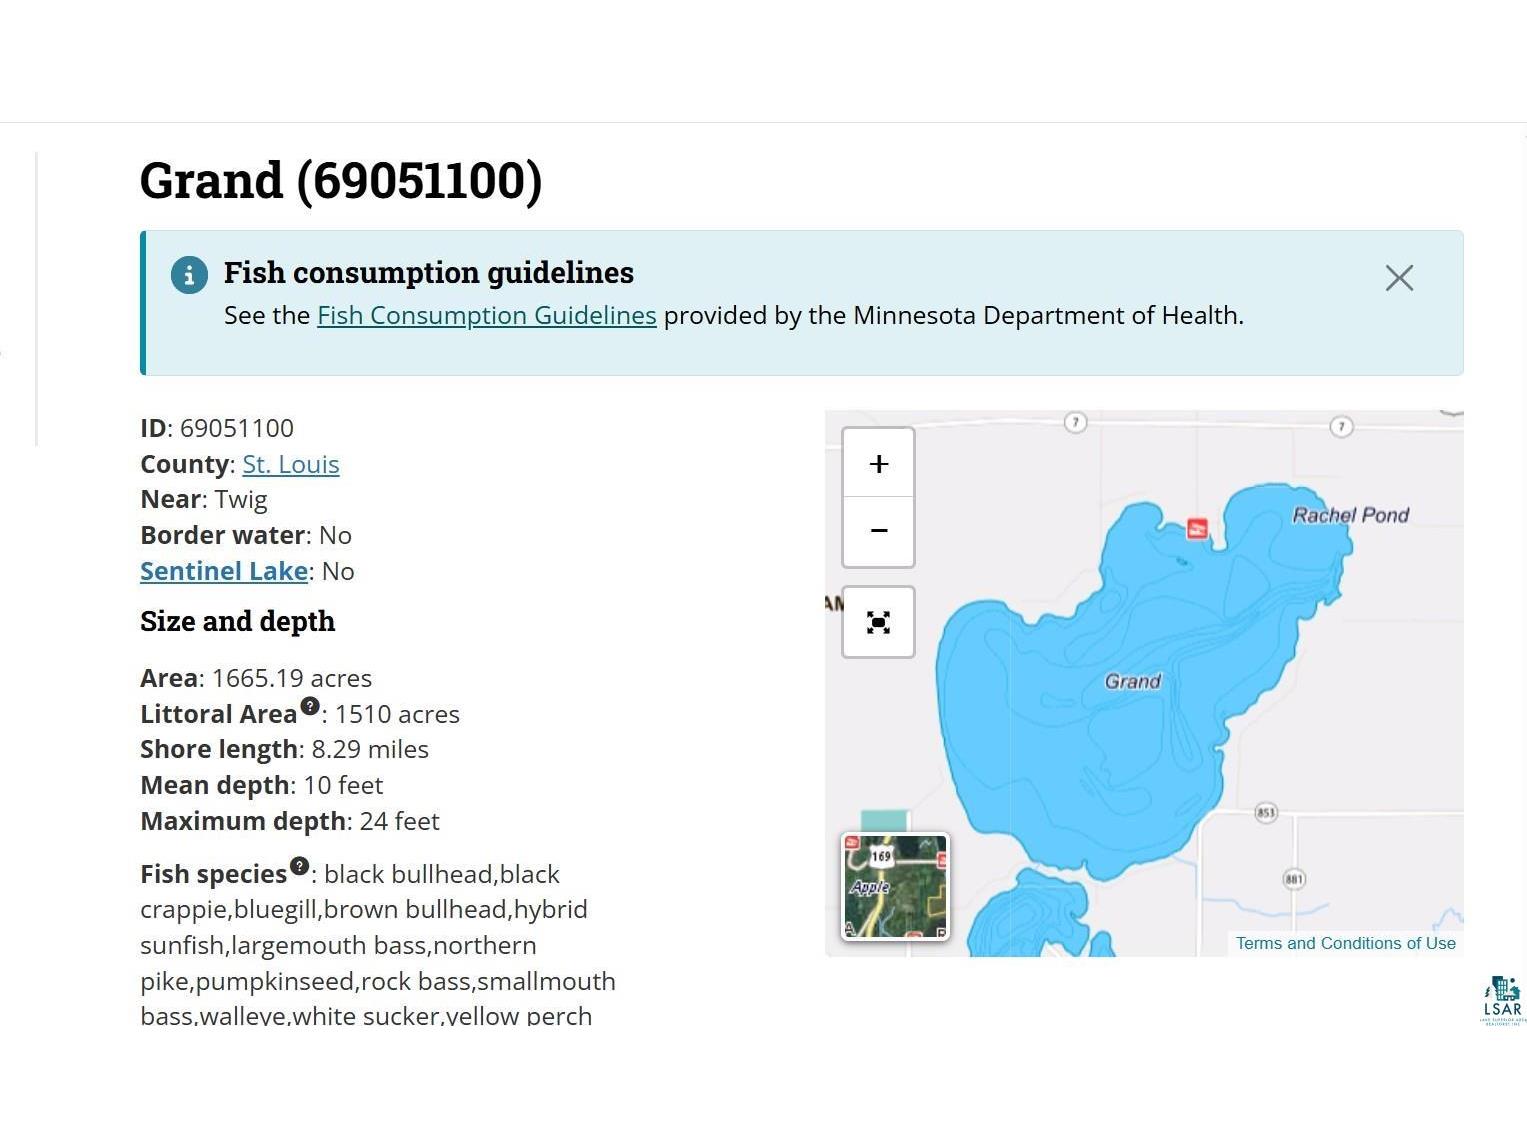
Task: Open Fish species help tooltip icon
Action: [x=299, y=866]
